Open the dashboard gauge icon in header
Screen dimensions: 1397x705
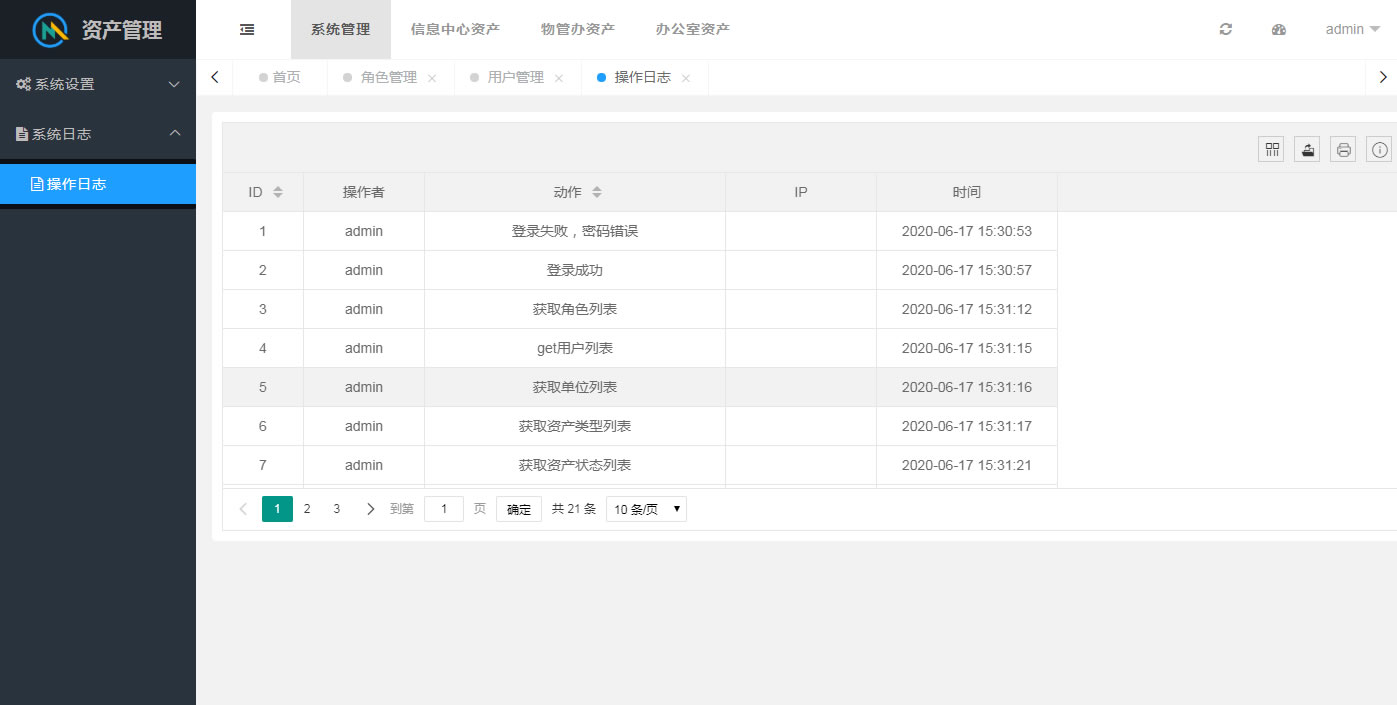[x=1278, y=30]
